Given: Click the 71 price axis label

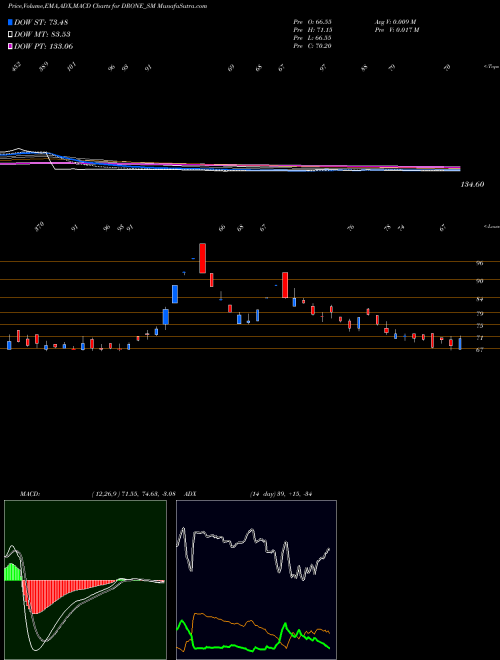Looking at the screenshot, I should click(479, 338).
